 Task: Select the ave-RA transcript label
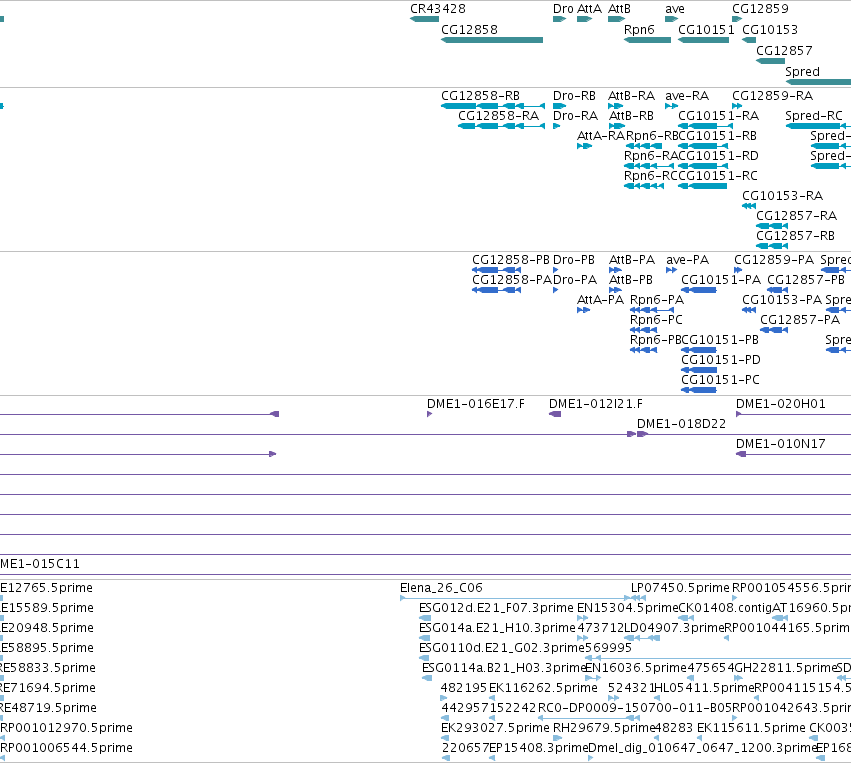[x=687, y=96]
